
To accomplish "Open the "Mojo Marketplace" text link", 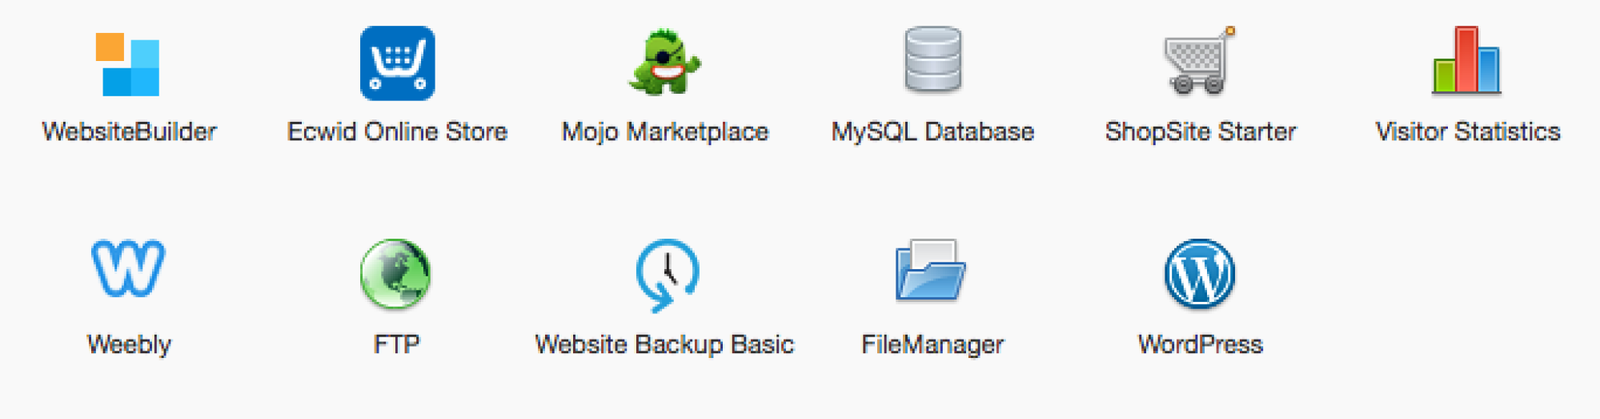I will click(665, 132).
